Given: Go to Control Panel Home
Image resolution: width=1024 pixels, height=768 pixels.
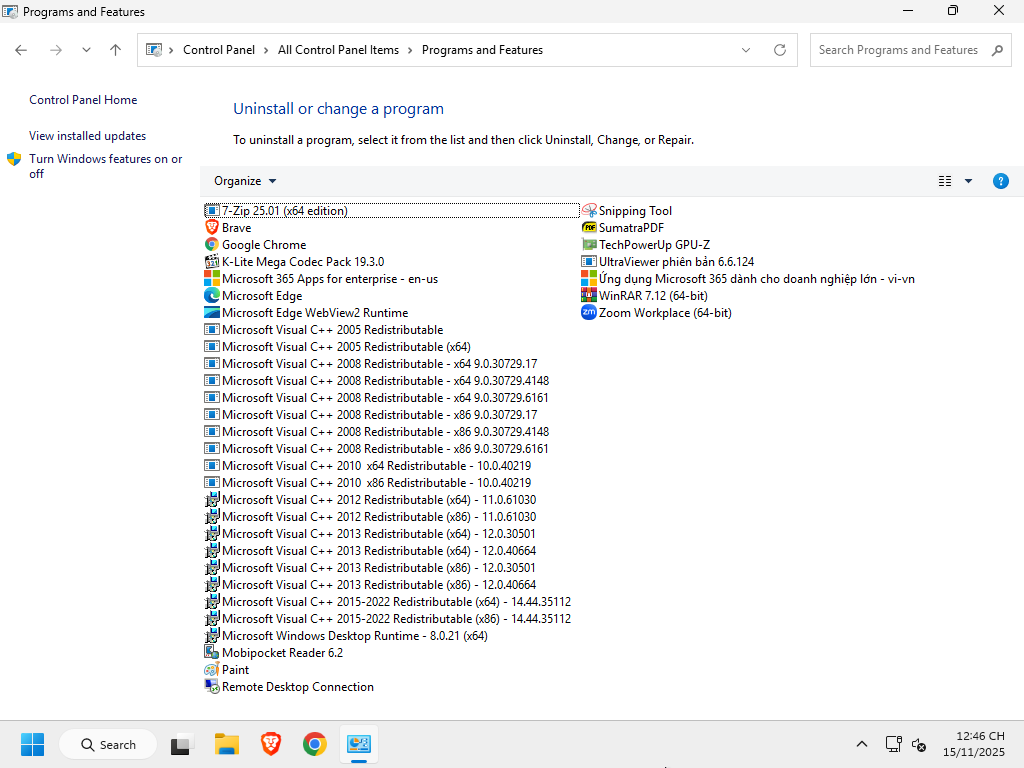Looking at the screenshot, I should (x=83, y=99).
